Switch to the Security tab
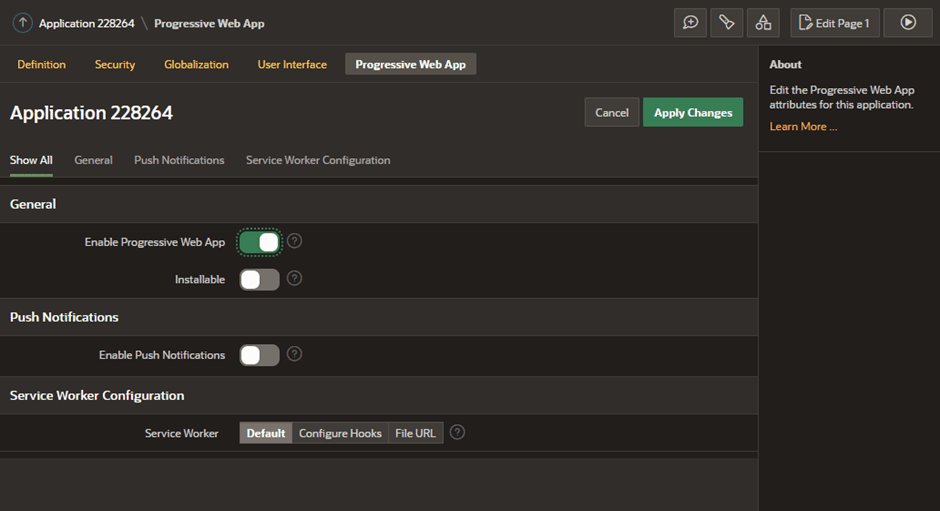 (x=115, y=64)
